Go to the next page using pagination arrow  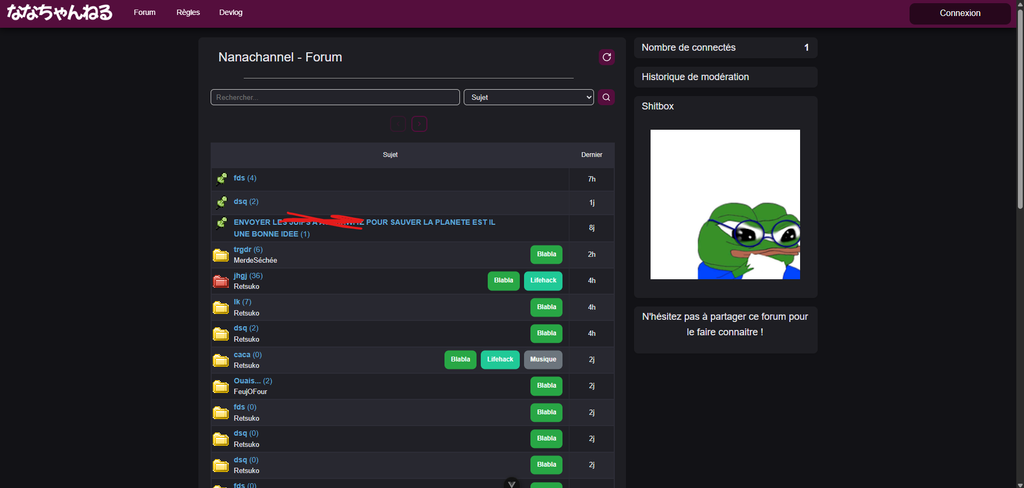420,124
